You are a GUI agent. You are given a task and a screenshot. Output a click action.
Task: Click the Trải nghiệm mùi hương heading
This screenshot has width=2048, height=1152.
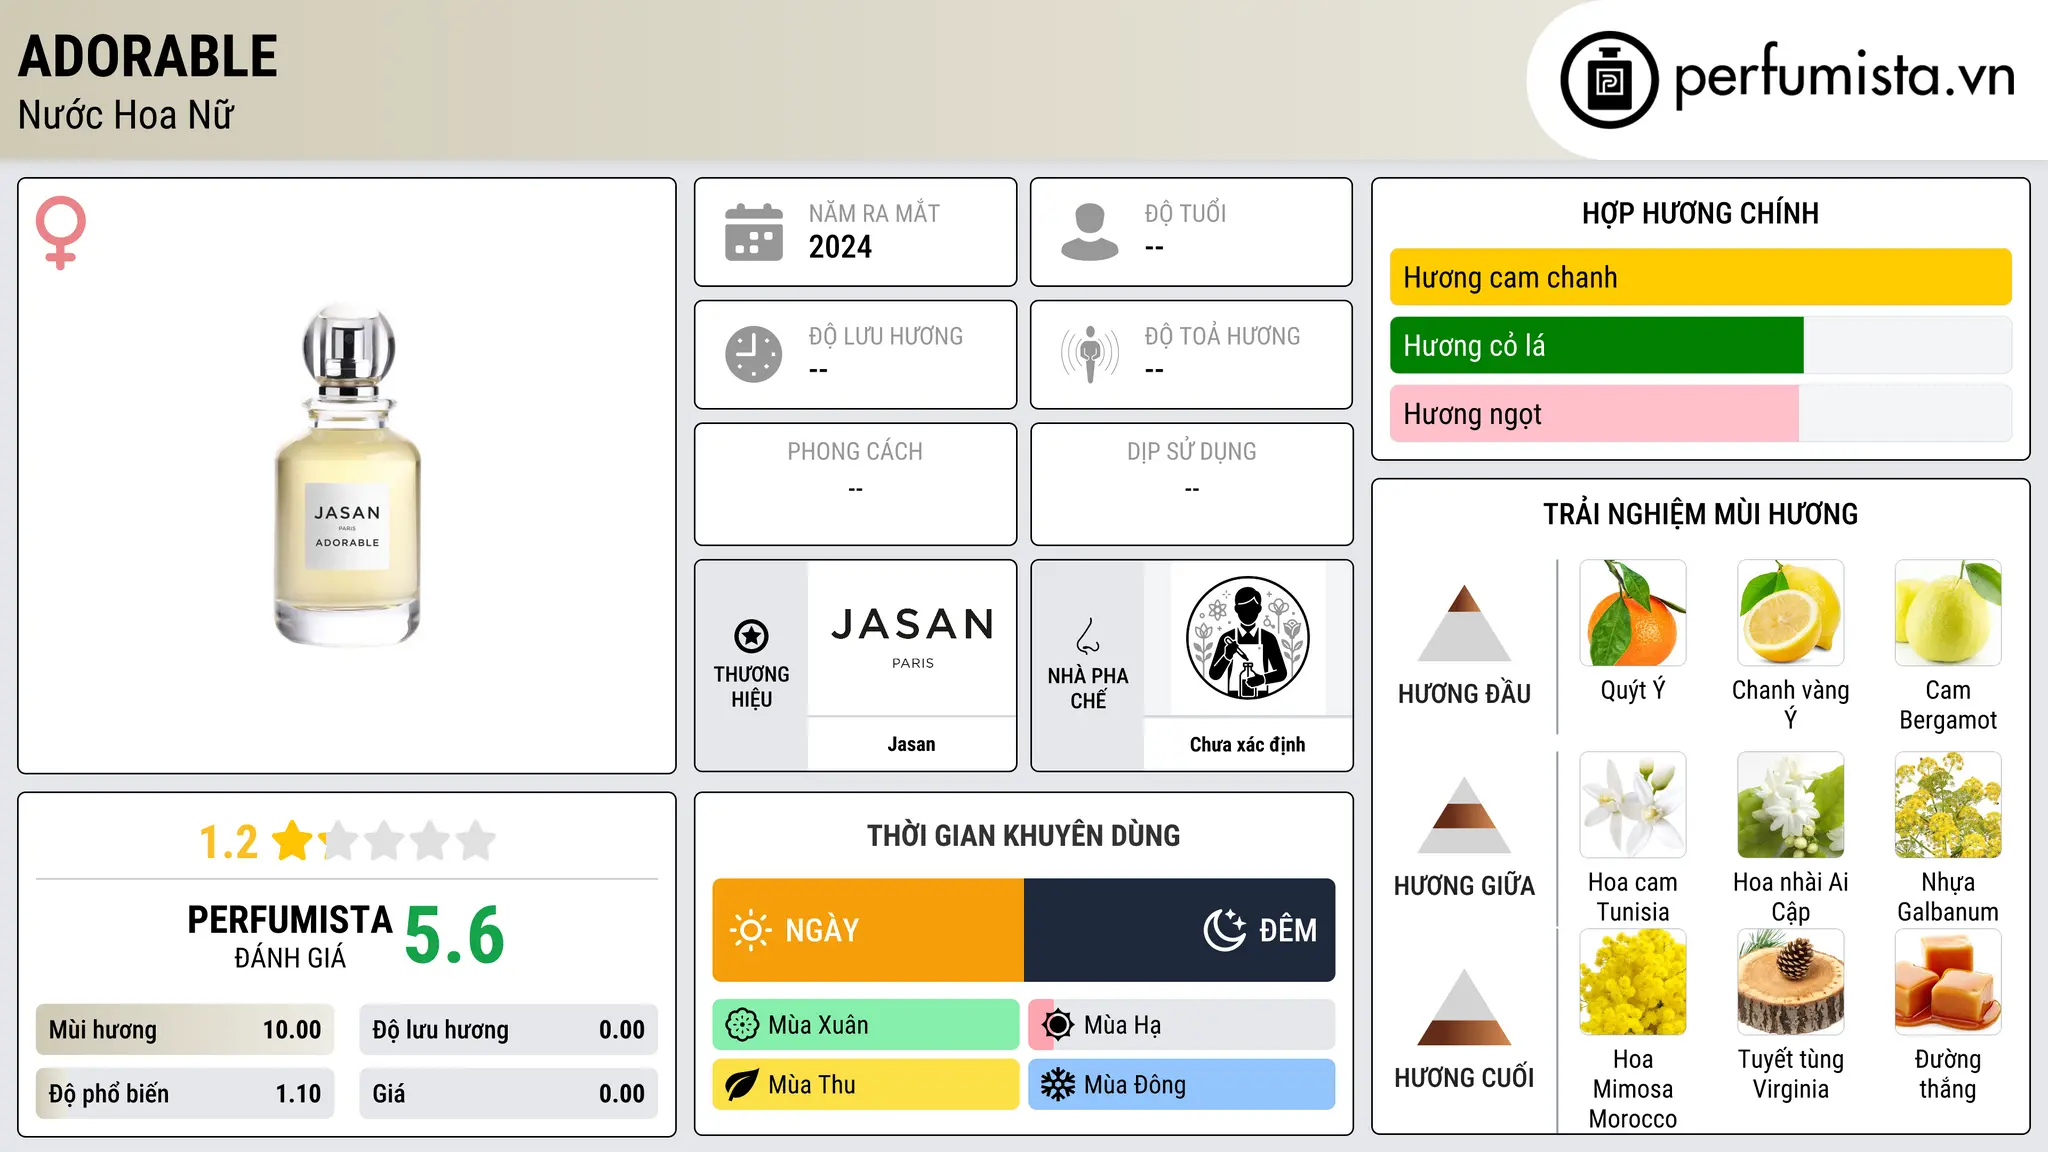point(1700,514)
